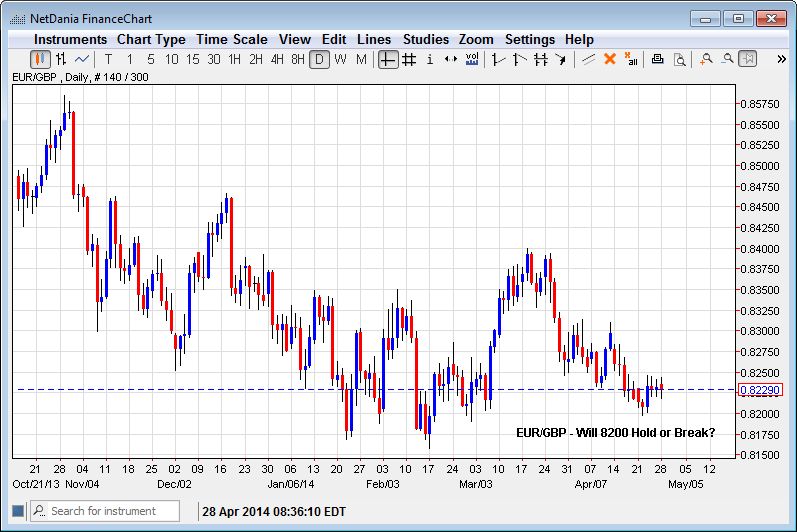Click the 0.85750 price axis label
Screen dimensions: 797x532
click(760, 104)
